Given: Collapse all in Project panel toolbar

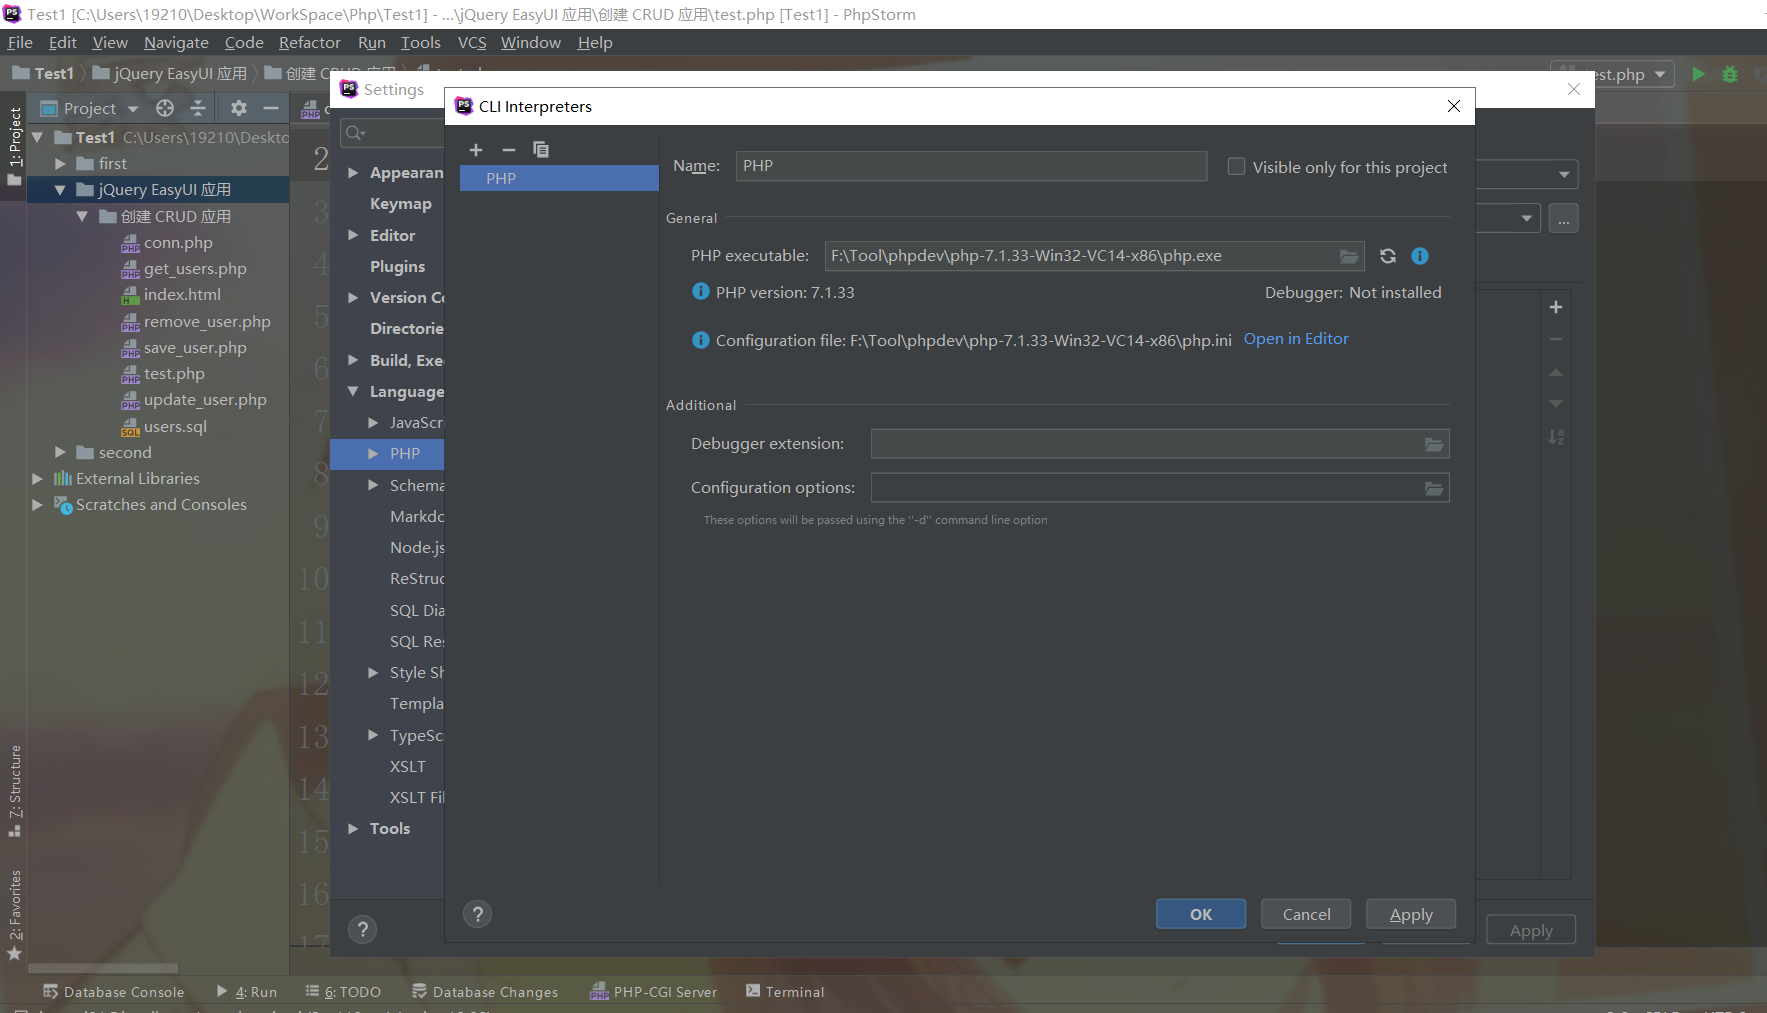Looking at the screenshot, I should (x=198, y=108).
